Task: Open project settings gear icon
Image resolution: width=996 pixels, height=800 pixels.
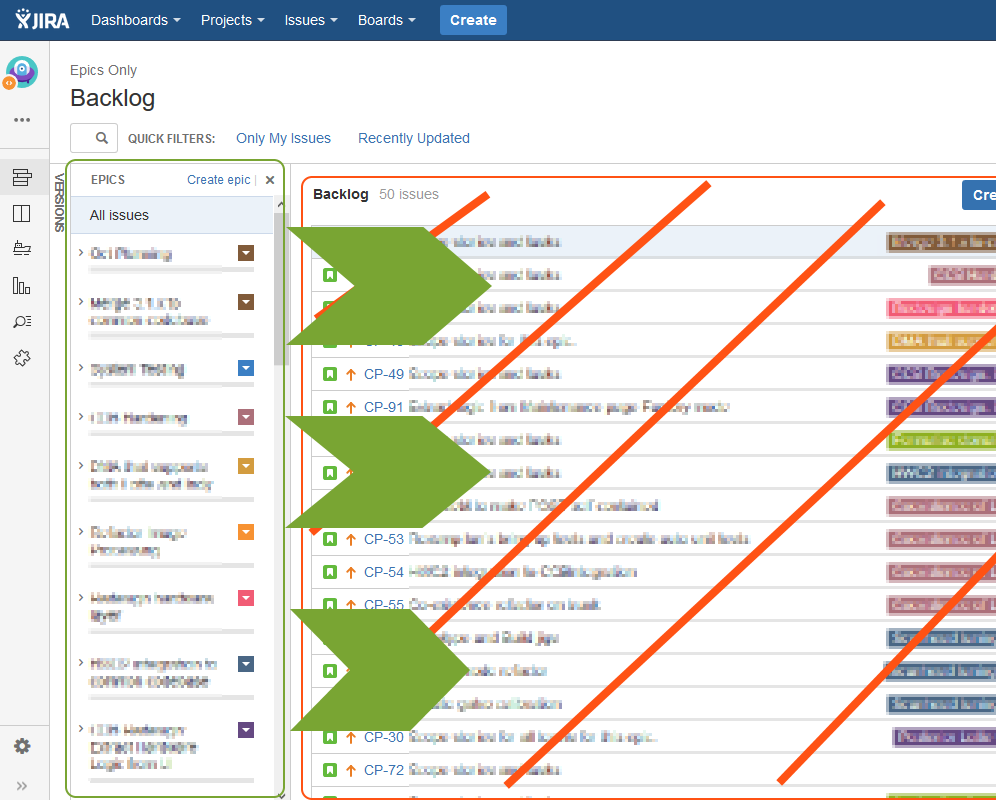Action: 22,746
